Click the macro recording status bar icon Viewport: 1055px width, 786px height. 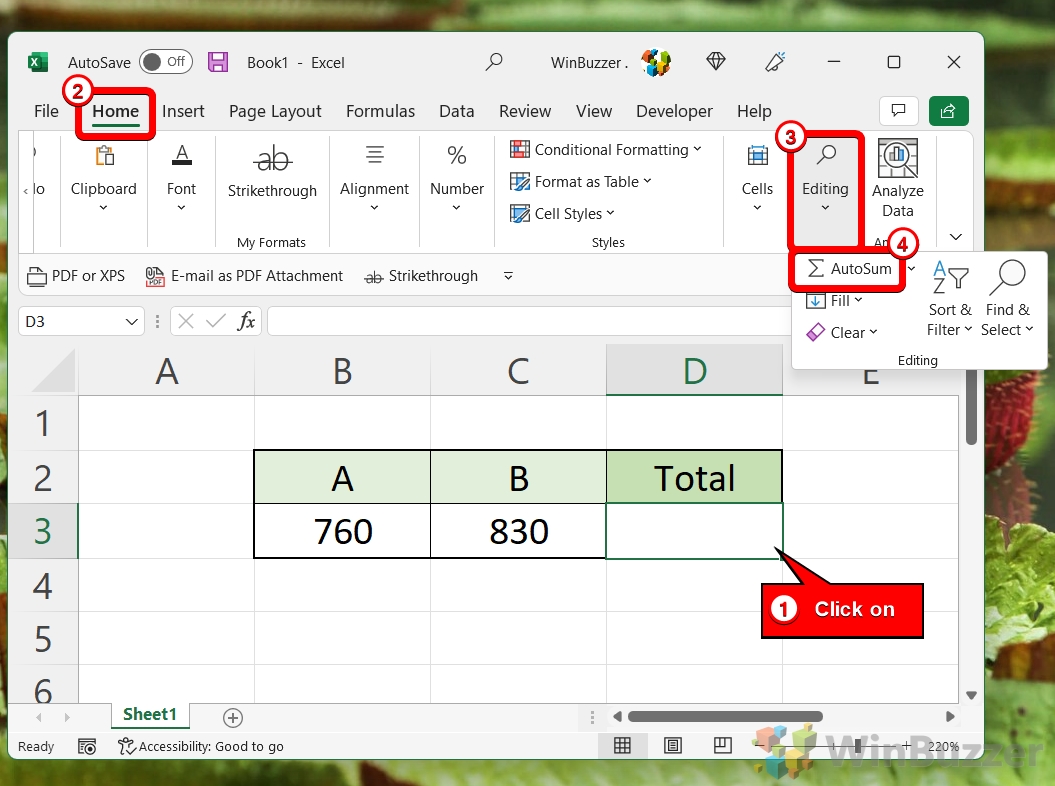[87, 746]
